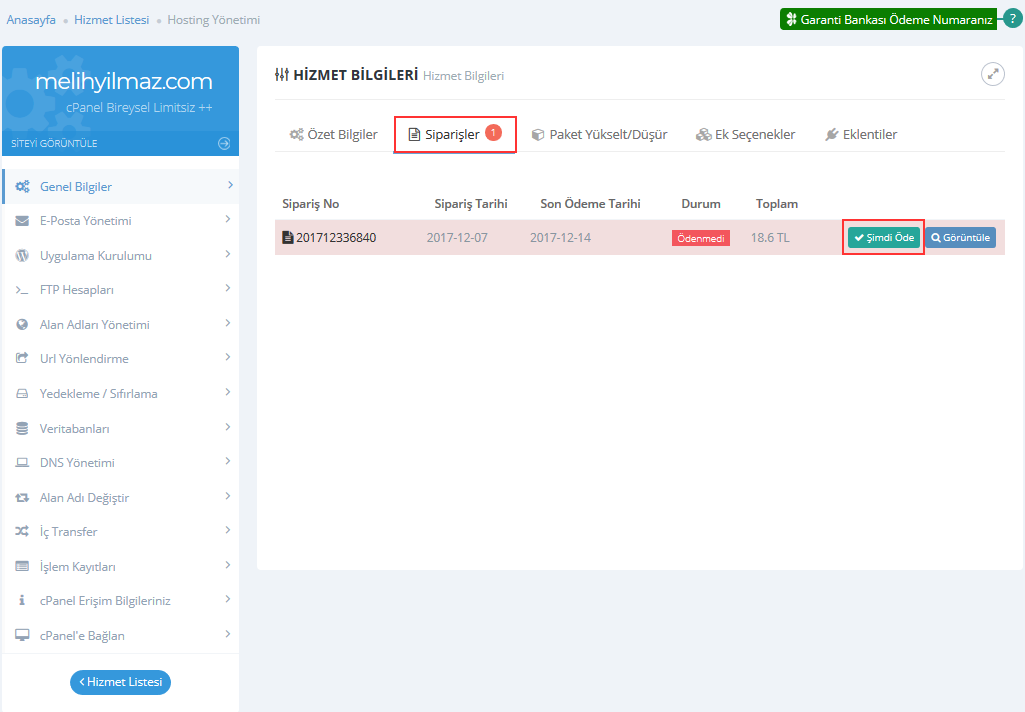Open the Paket Yükselt/Düşür tab

point(599,135)
